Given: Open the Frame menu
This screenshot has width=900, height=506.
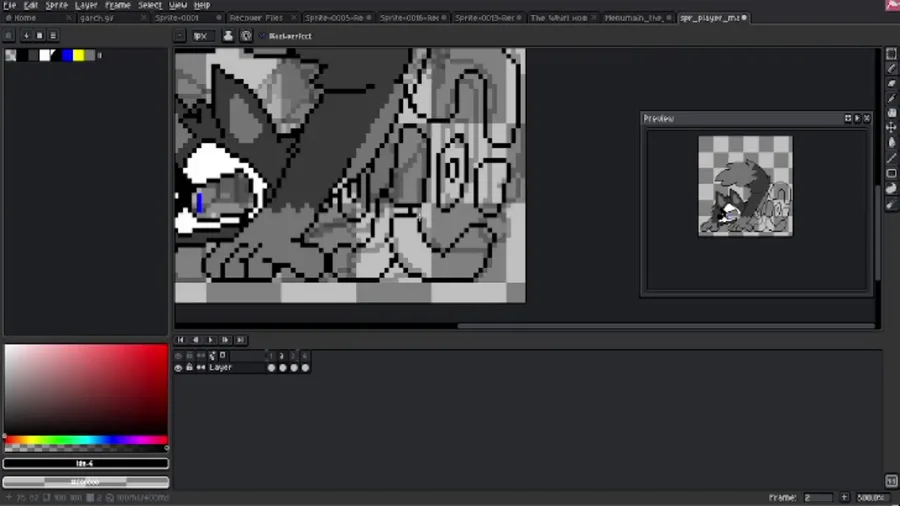Looking at the screenshot, I should (118, 5).
